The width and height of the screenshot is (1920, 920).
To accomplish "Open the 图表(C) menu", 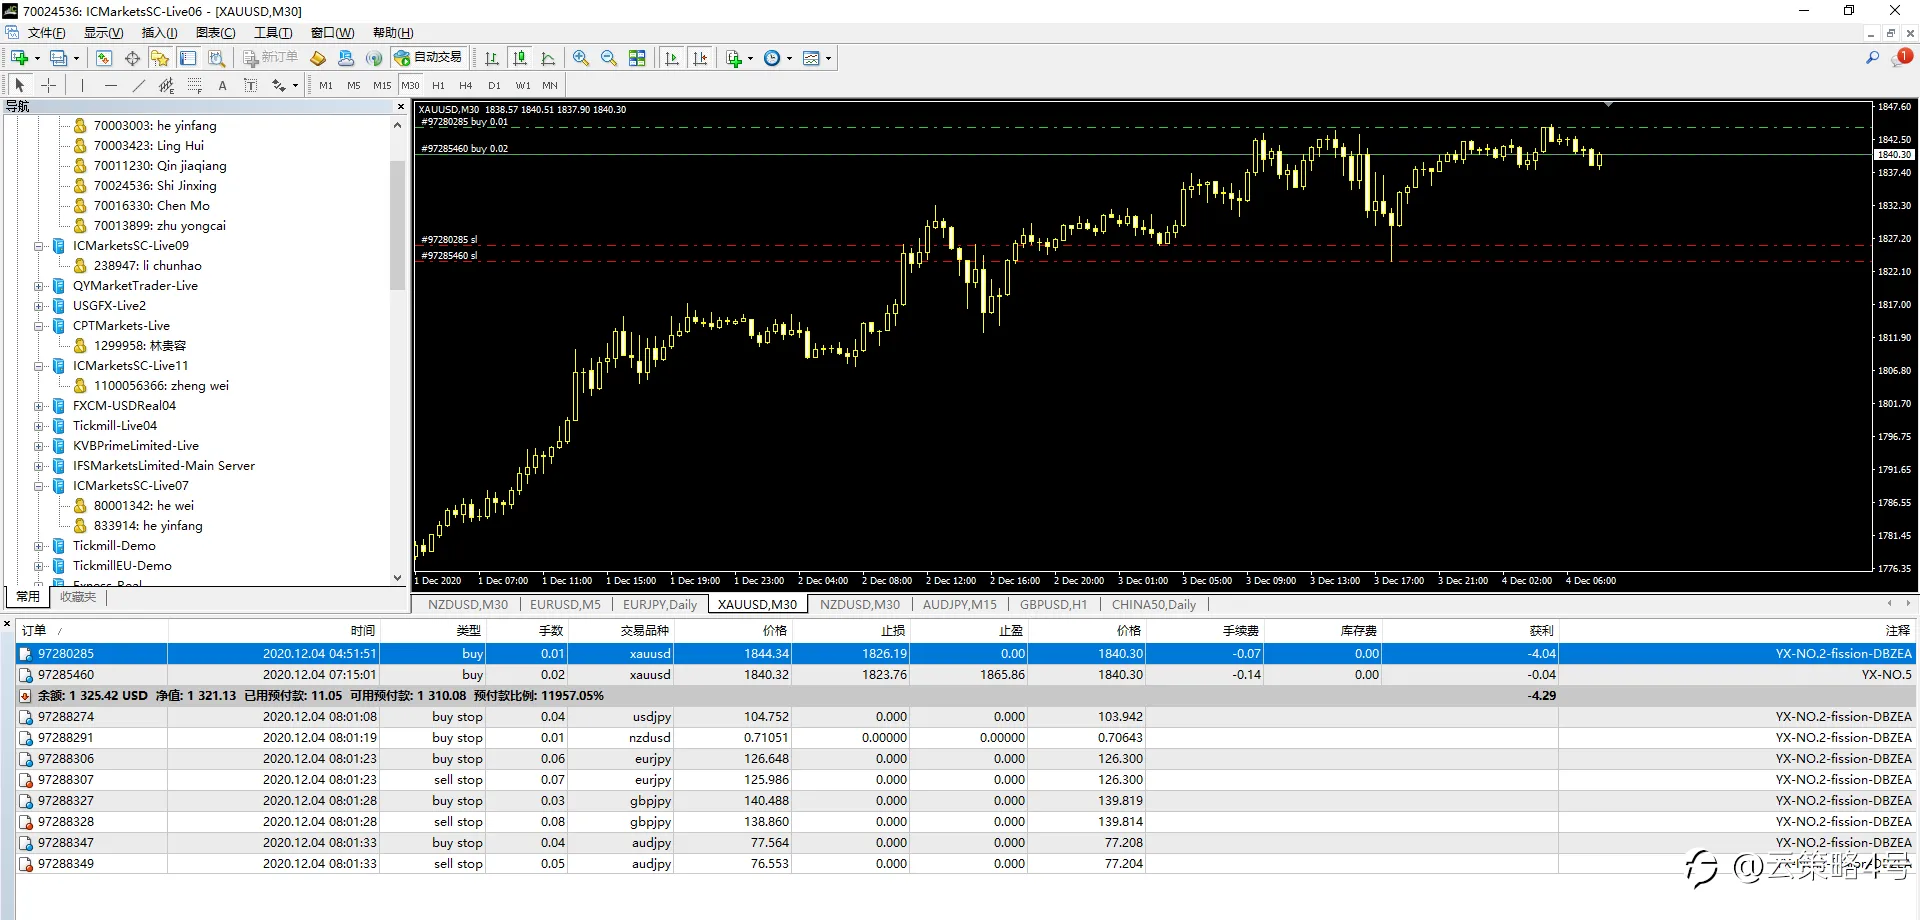I will [x=216, y=33].
